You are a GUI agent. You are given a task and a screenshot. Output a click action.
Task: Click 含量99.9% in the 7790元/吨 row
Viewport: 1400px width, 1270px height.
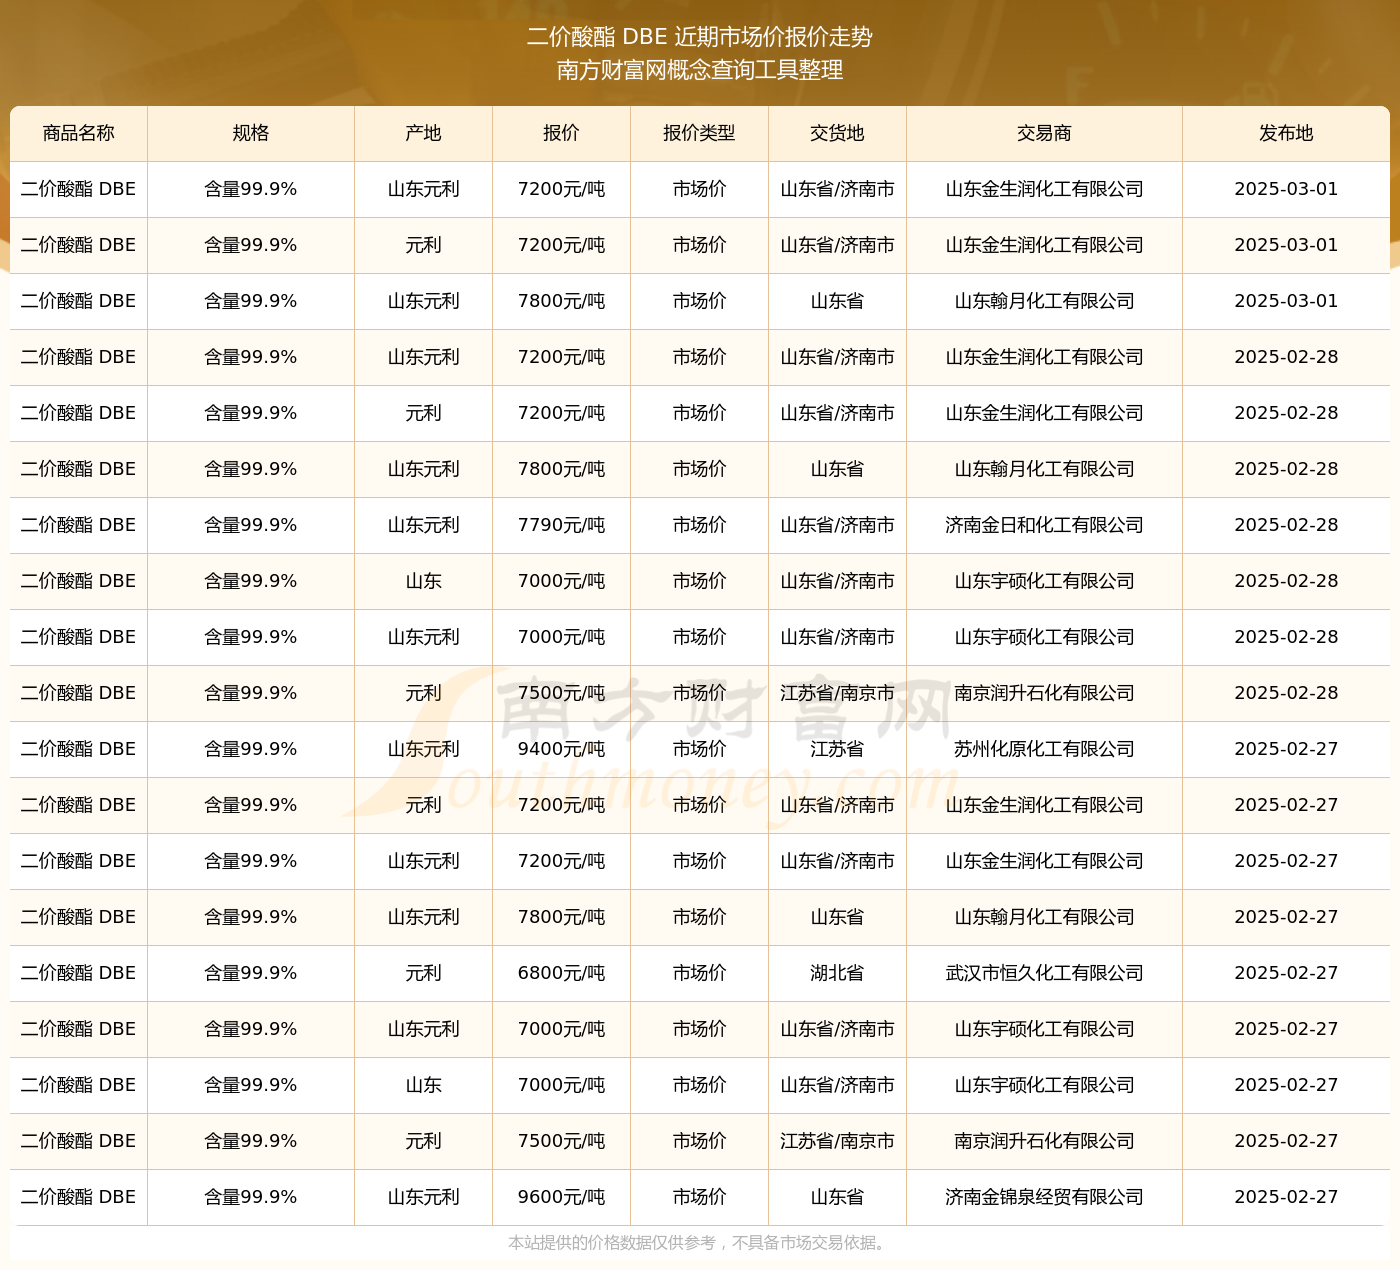251,525
